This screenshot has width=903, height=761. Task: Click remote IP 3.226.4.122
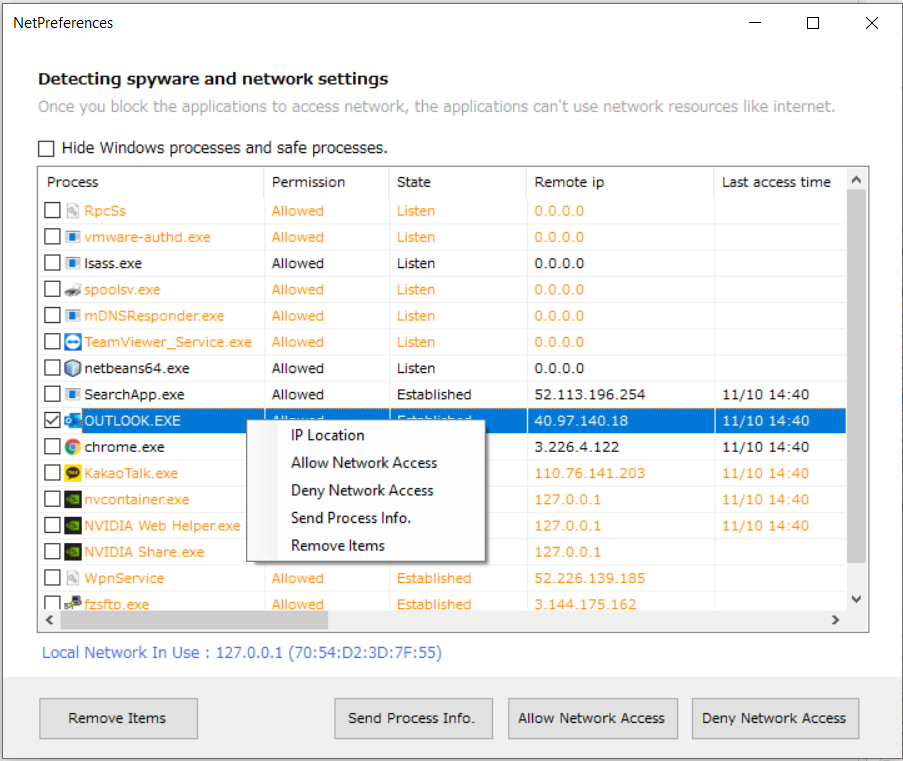pos(576,447)
